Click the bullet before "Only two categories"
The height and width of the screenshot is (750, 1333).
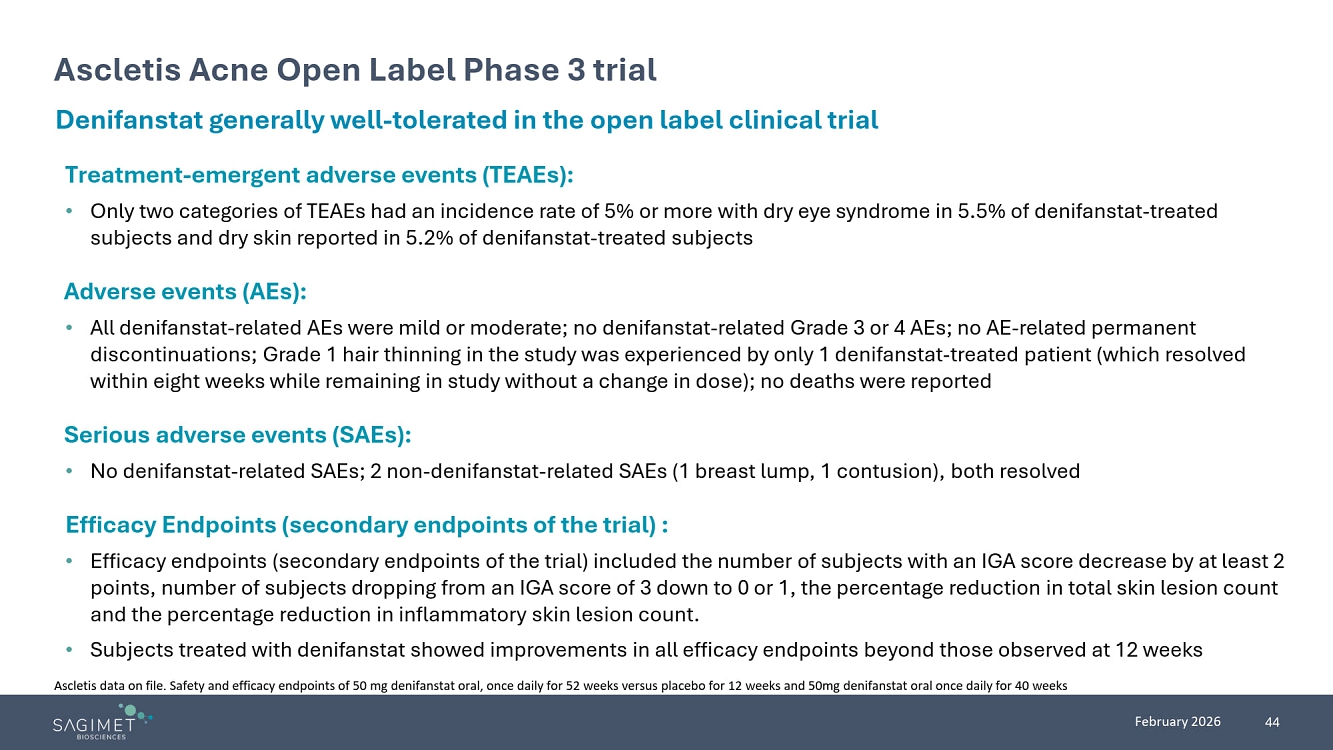point(68,212)
